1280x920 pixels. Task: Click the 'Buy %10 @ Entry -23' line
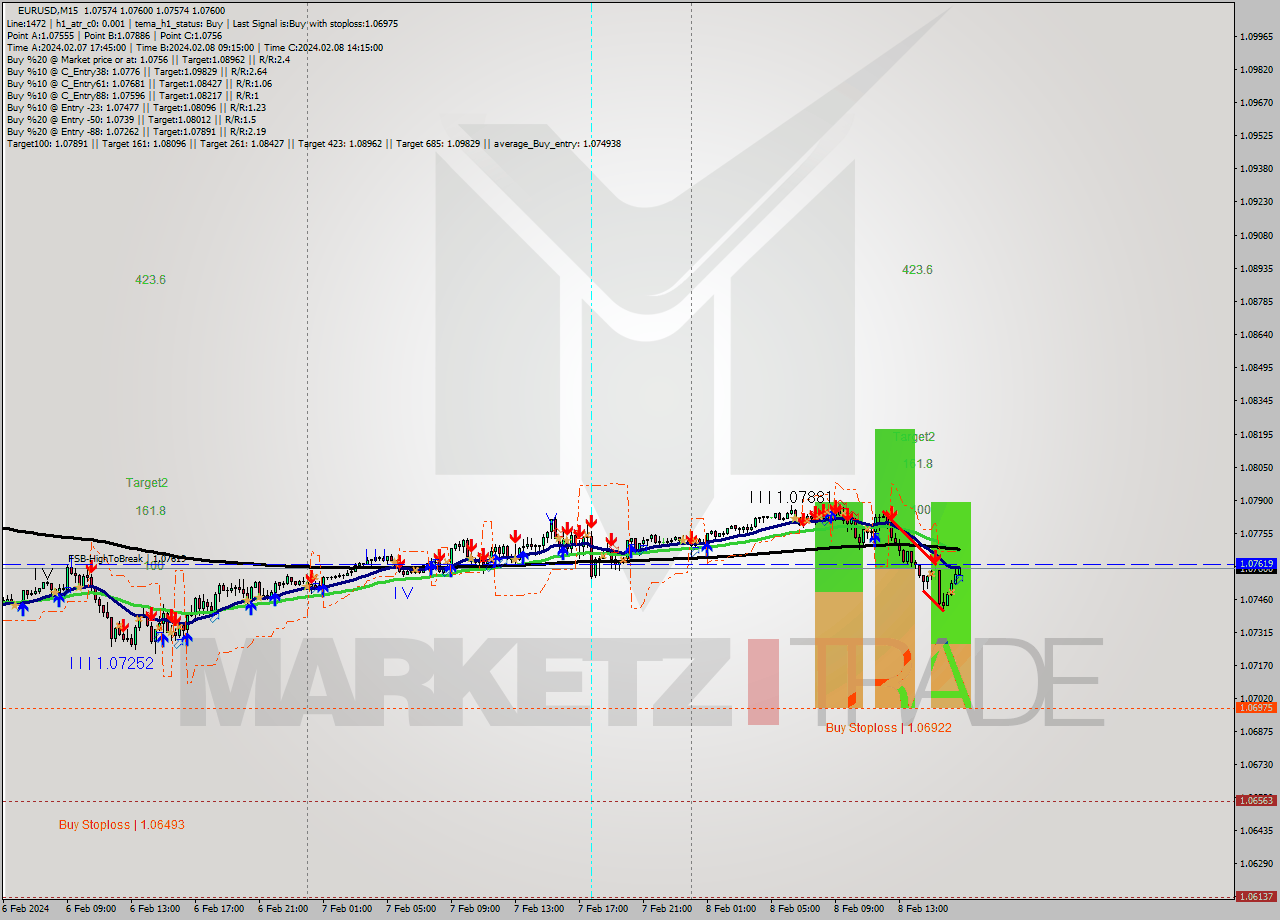click(x=135, y=107)
